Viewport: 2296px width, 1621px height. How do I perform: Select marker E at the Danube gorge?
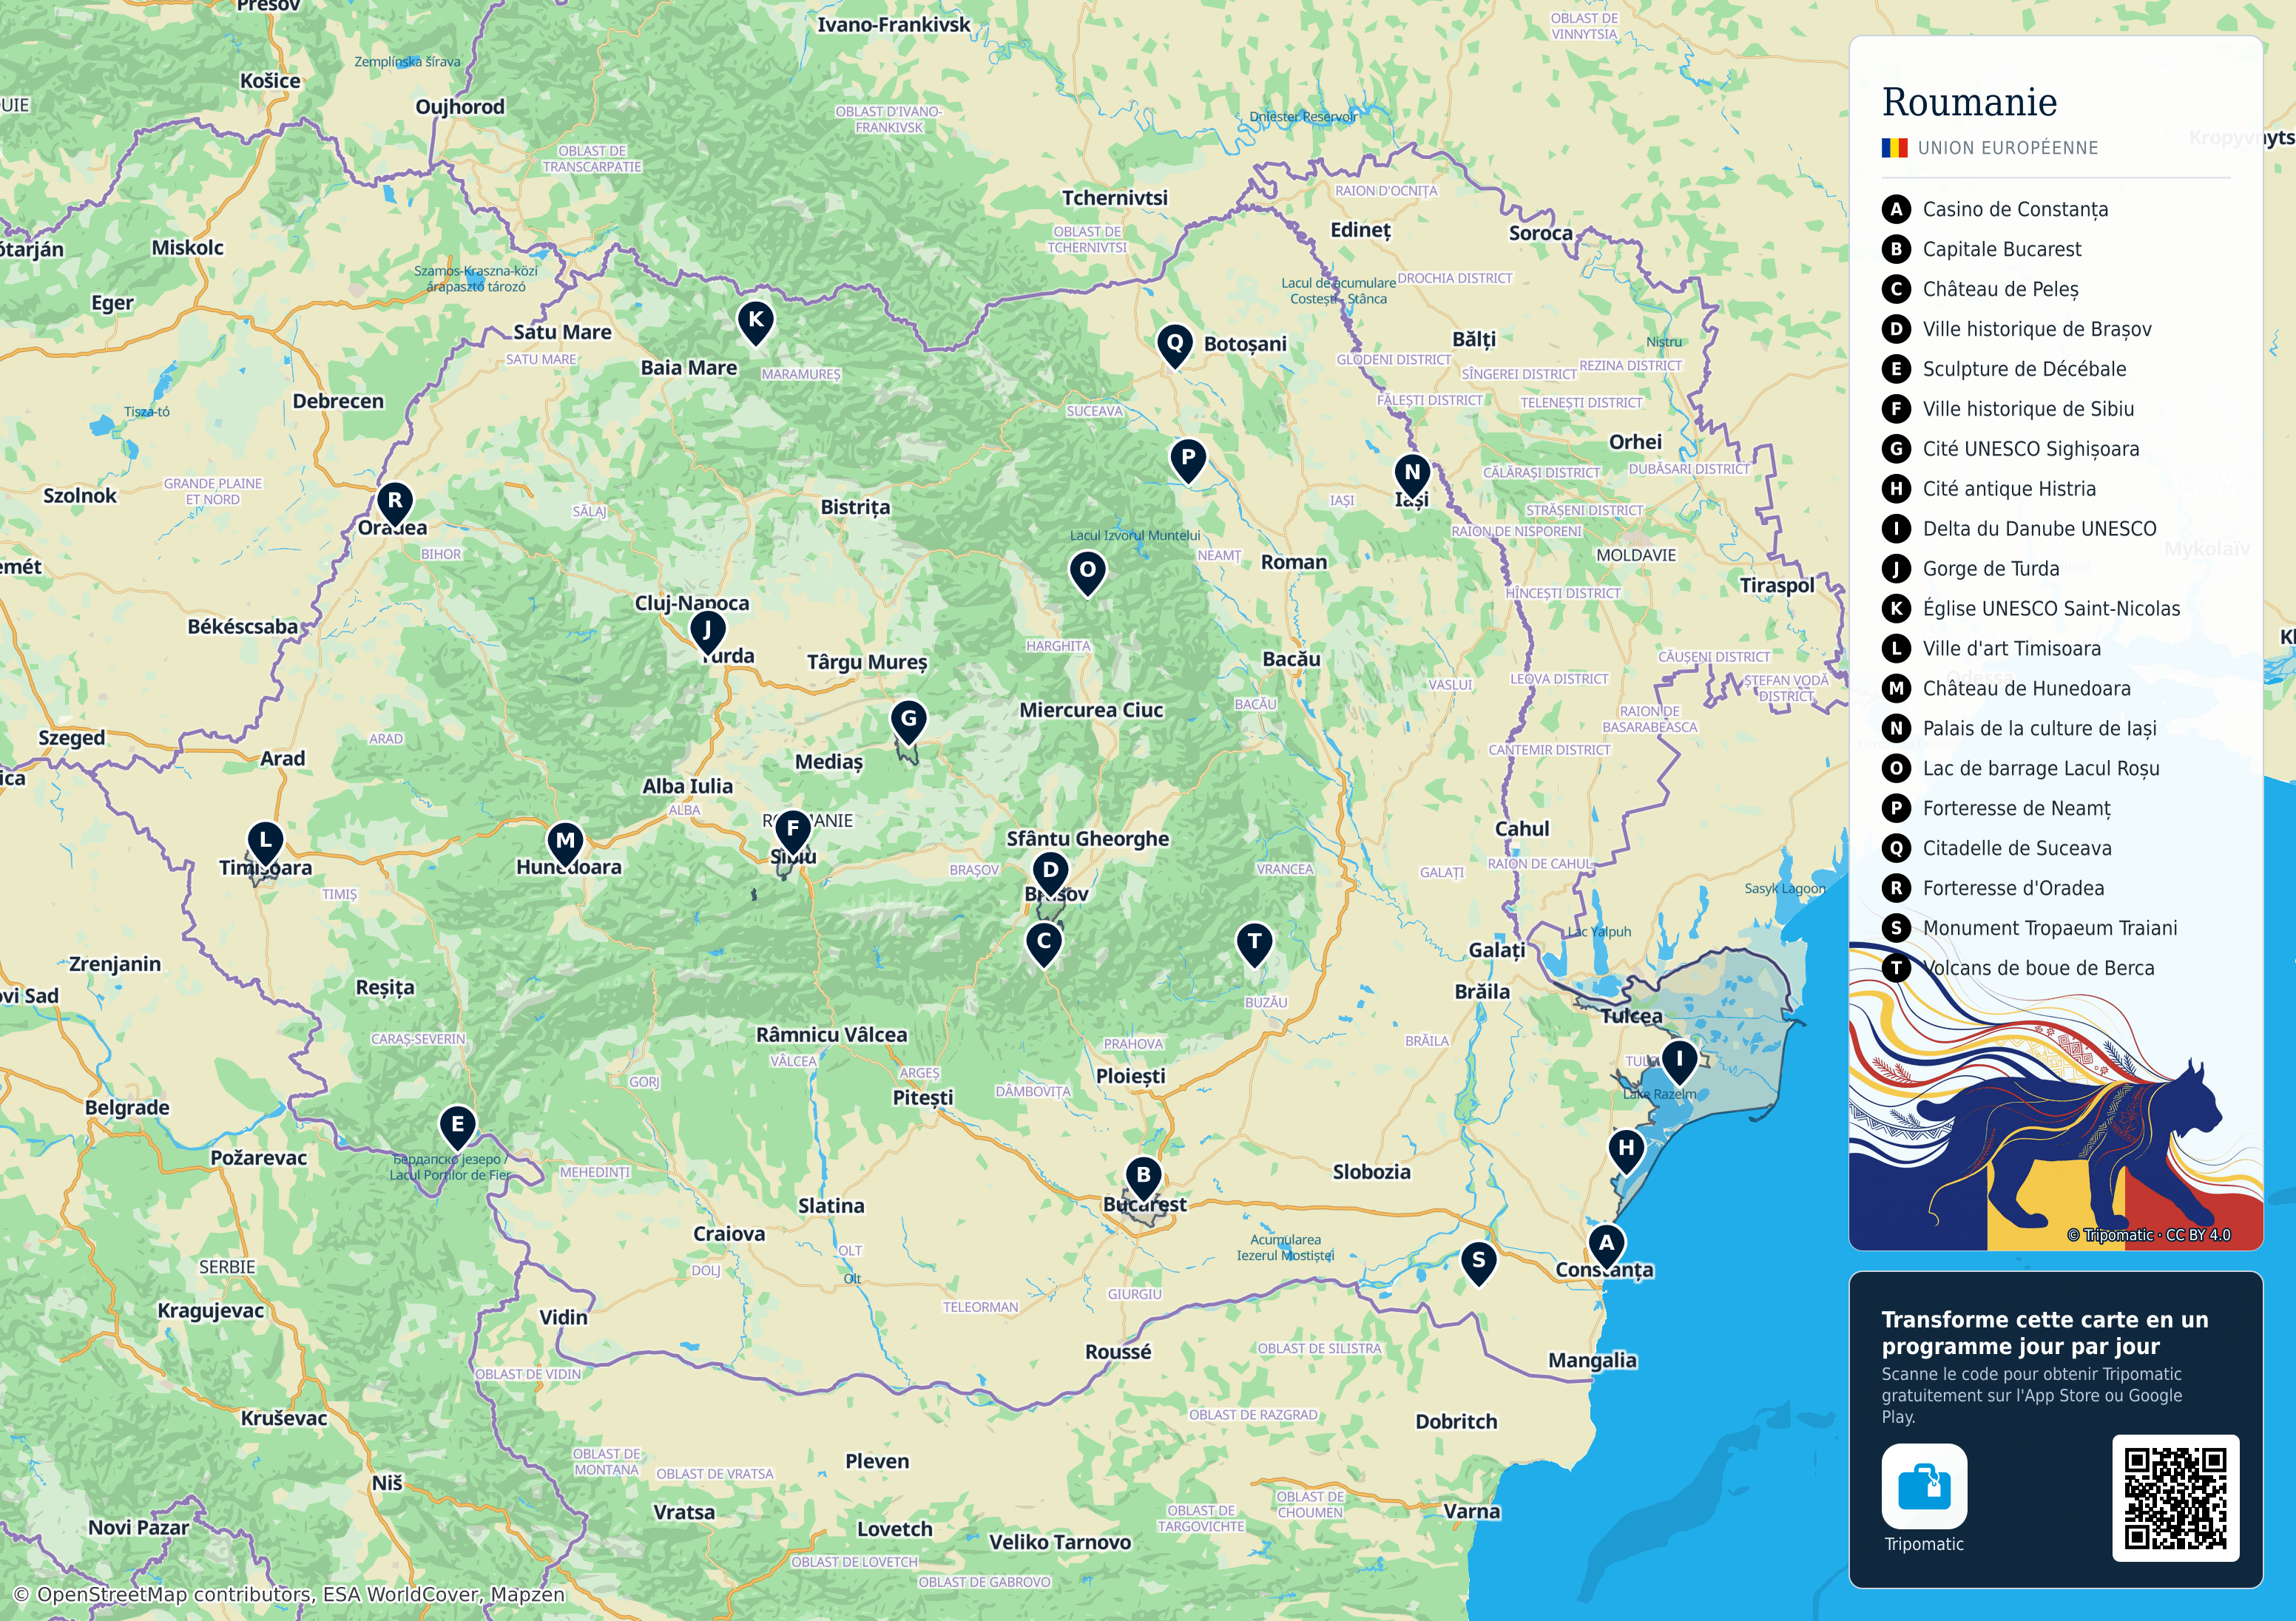coord(457,1127)
